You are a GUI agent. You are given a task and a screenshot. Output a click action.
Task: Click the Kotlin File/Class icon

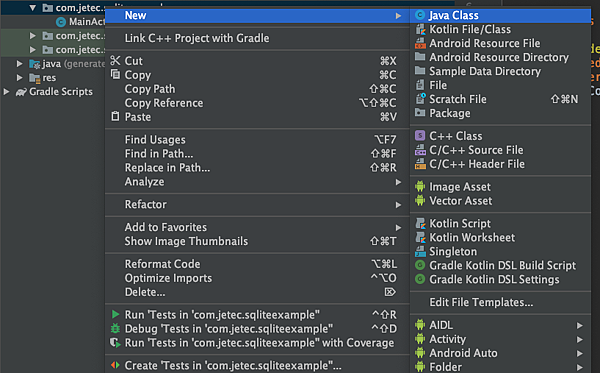[x=420, y=29]
